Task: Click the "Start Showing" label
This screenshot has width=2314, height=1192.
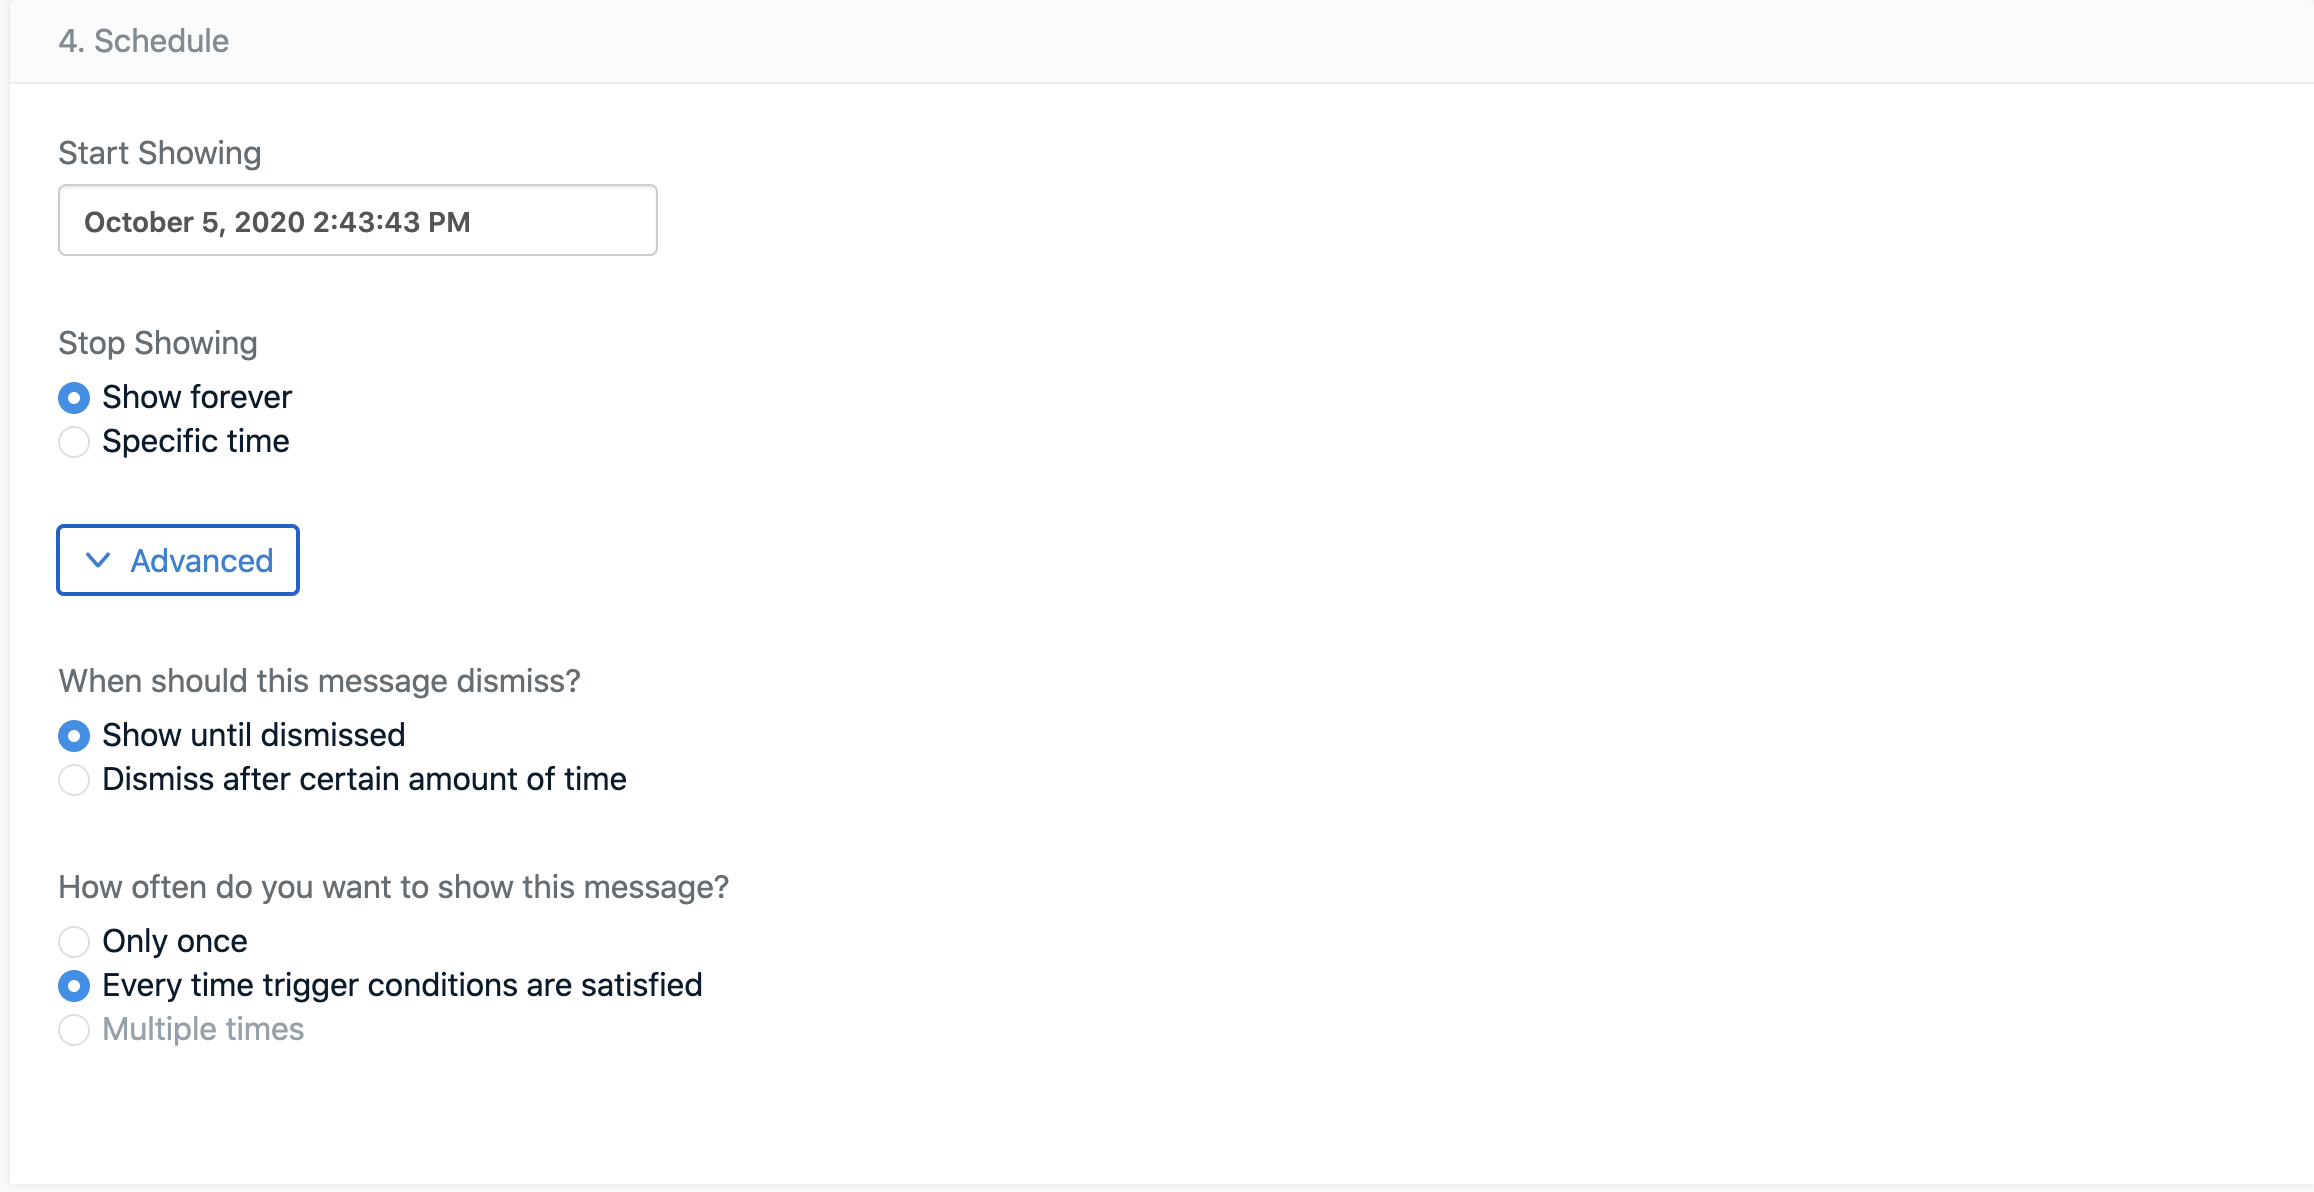Action: click(x=159, y=152)
